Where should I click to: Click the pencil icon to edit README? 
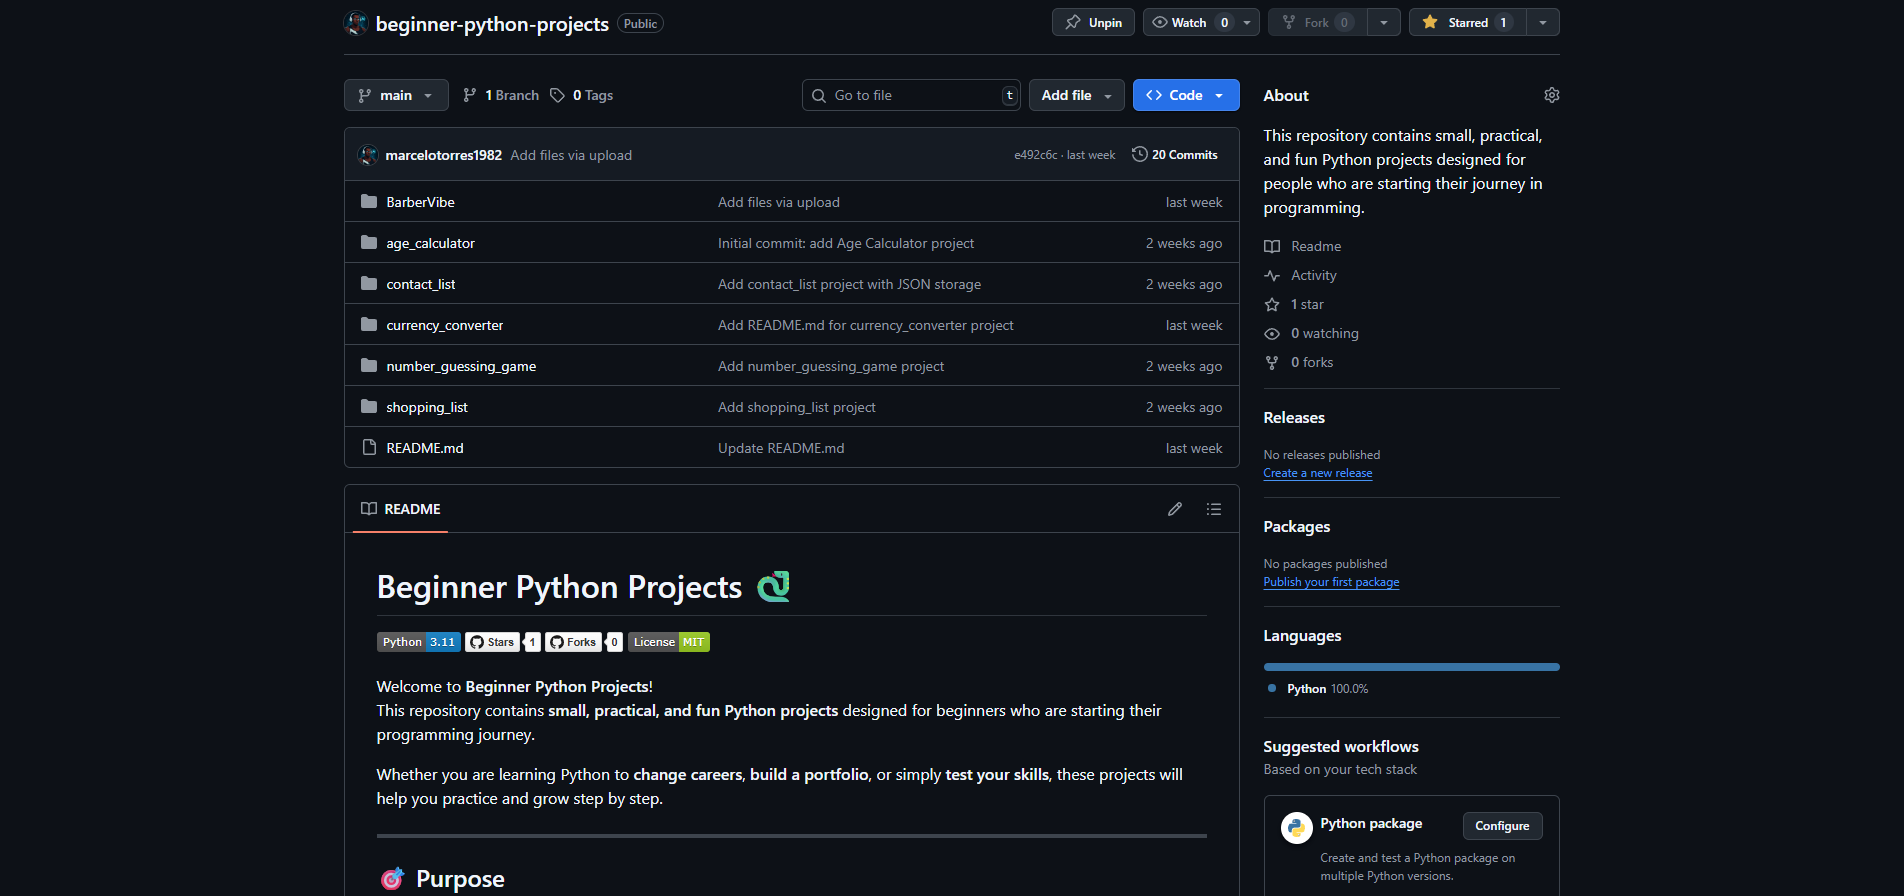1175,509
